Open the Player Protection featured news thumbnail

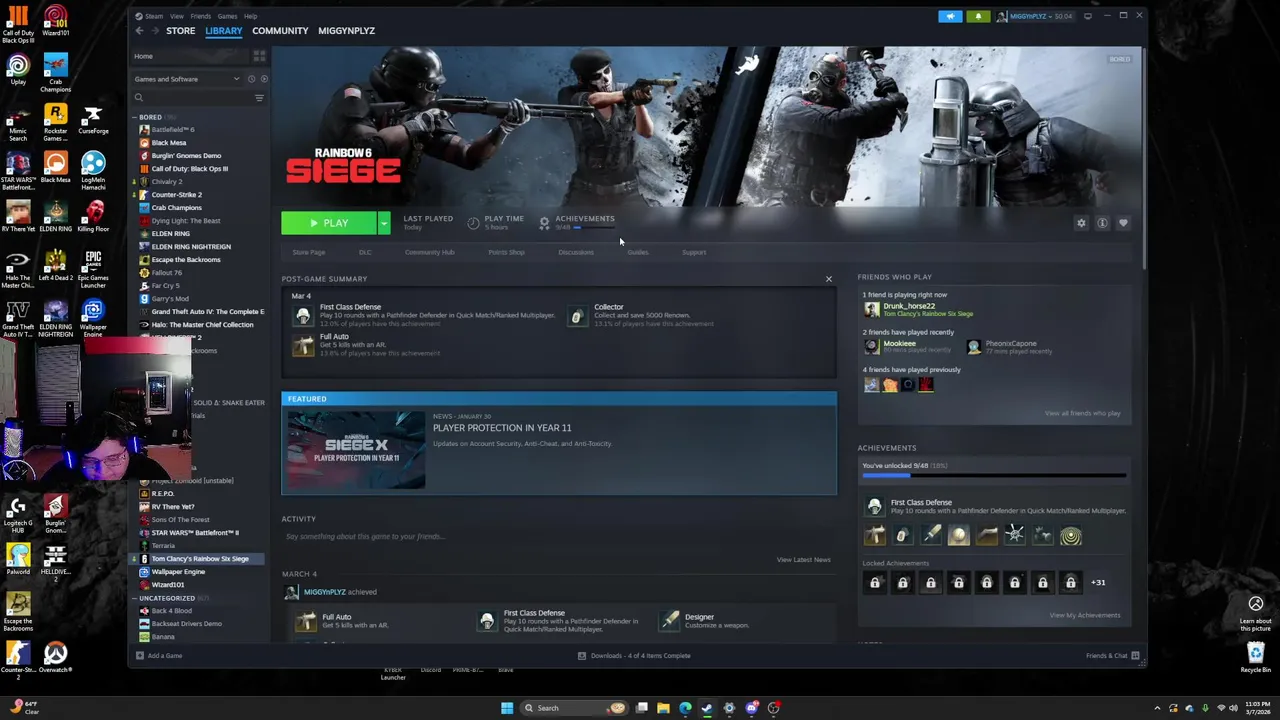pyautogui.click(x=354, y=449)
